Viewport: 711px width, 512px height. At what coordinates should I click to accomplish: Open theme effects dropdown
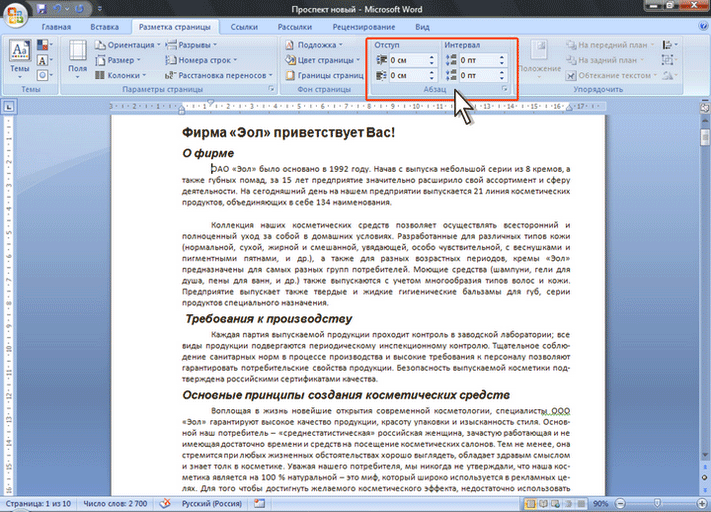coord(44,75)
